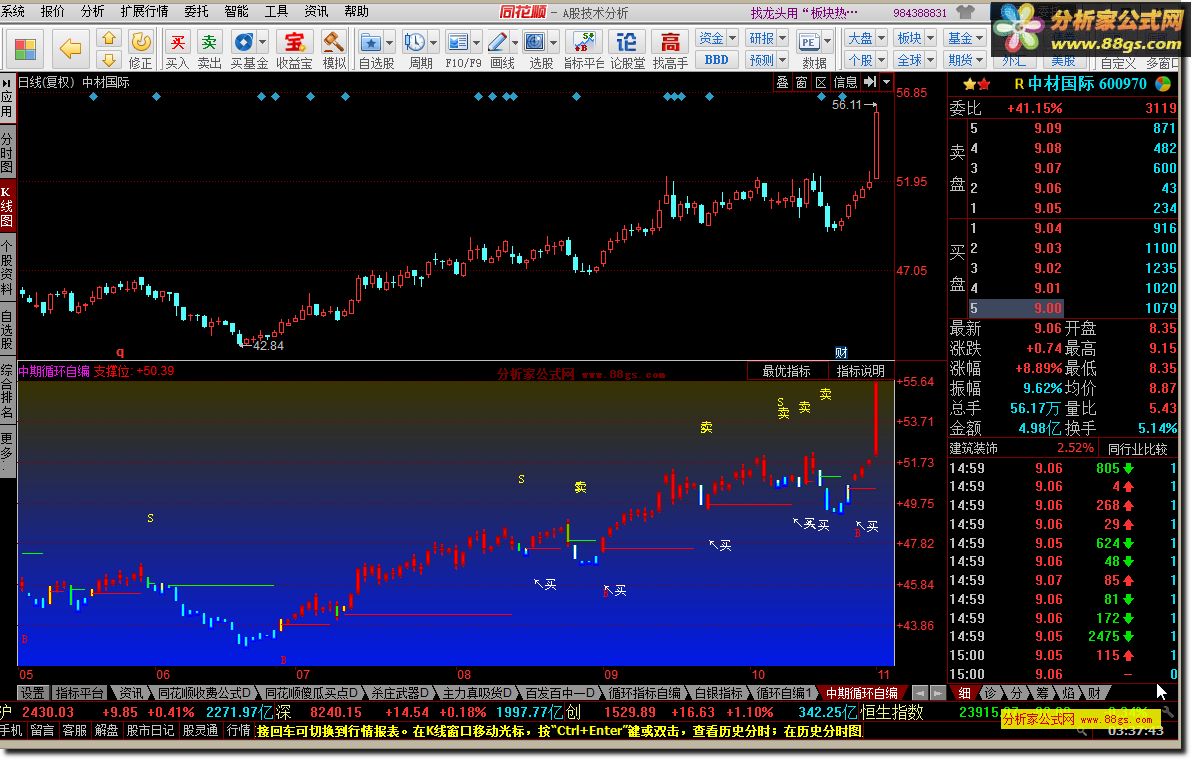The height and width of the screenshot is (760, 1193).
Task: Click the 最优指标 button
Action: [786, 371]
